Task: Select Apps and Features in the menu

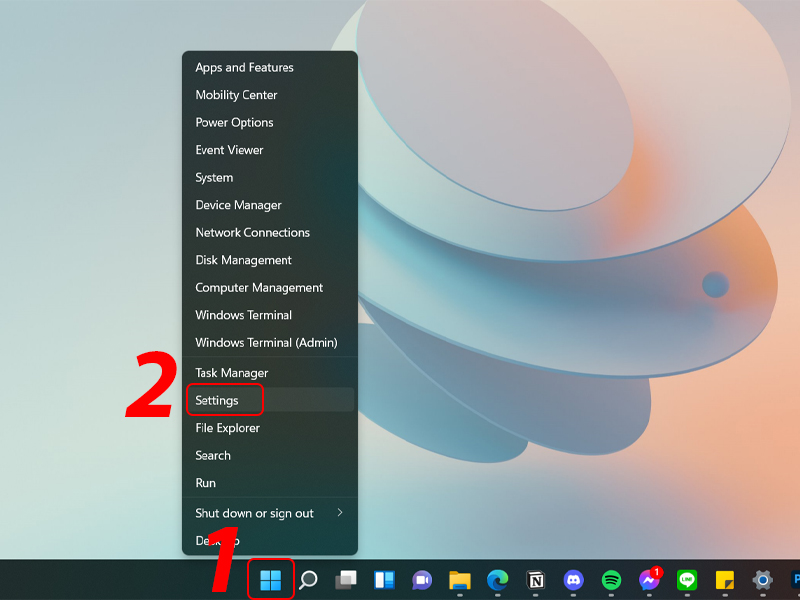Action: 269,67
